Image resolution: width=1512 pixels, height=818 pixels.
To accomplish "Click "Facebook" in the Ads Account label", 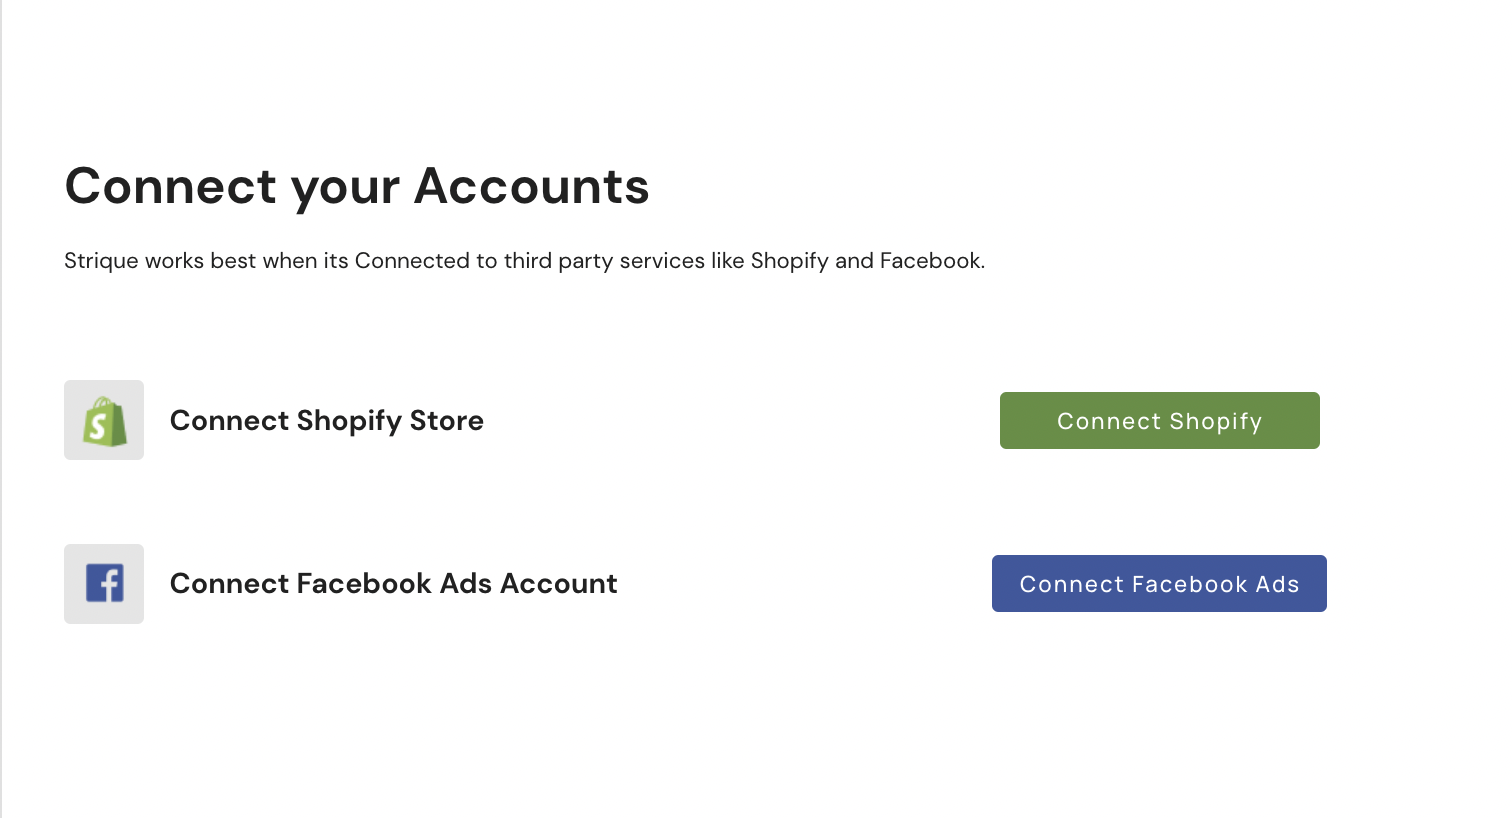I will click(364, 584).
